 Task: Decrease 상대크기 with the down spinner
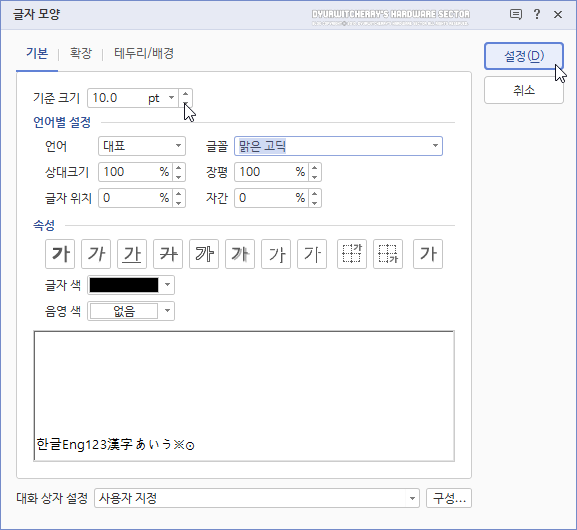[x=179, y=177]
